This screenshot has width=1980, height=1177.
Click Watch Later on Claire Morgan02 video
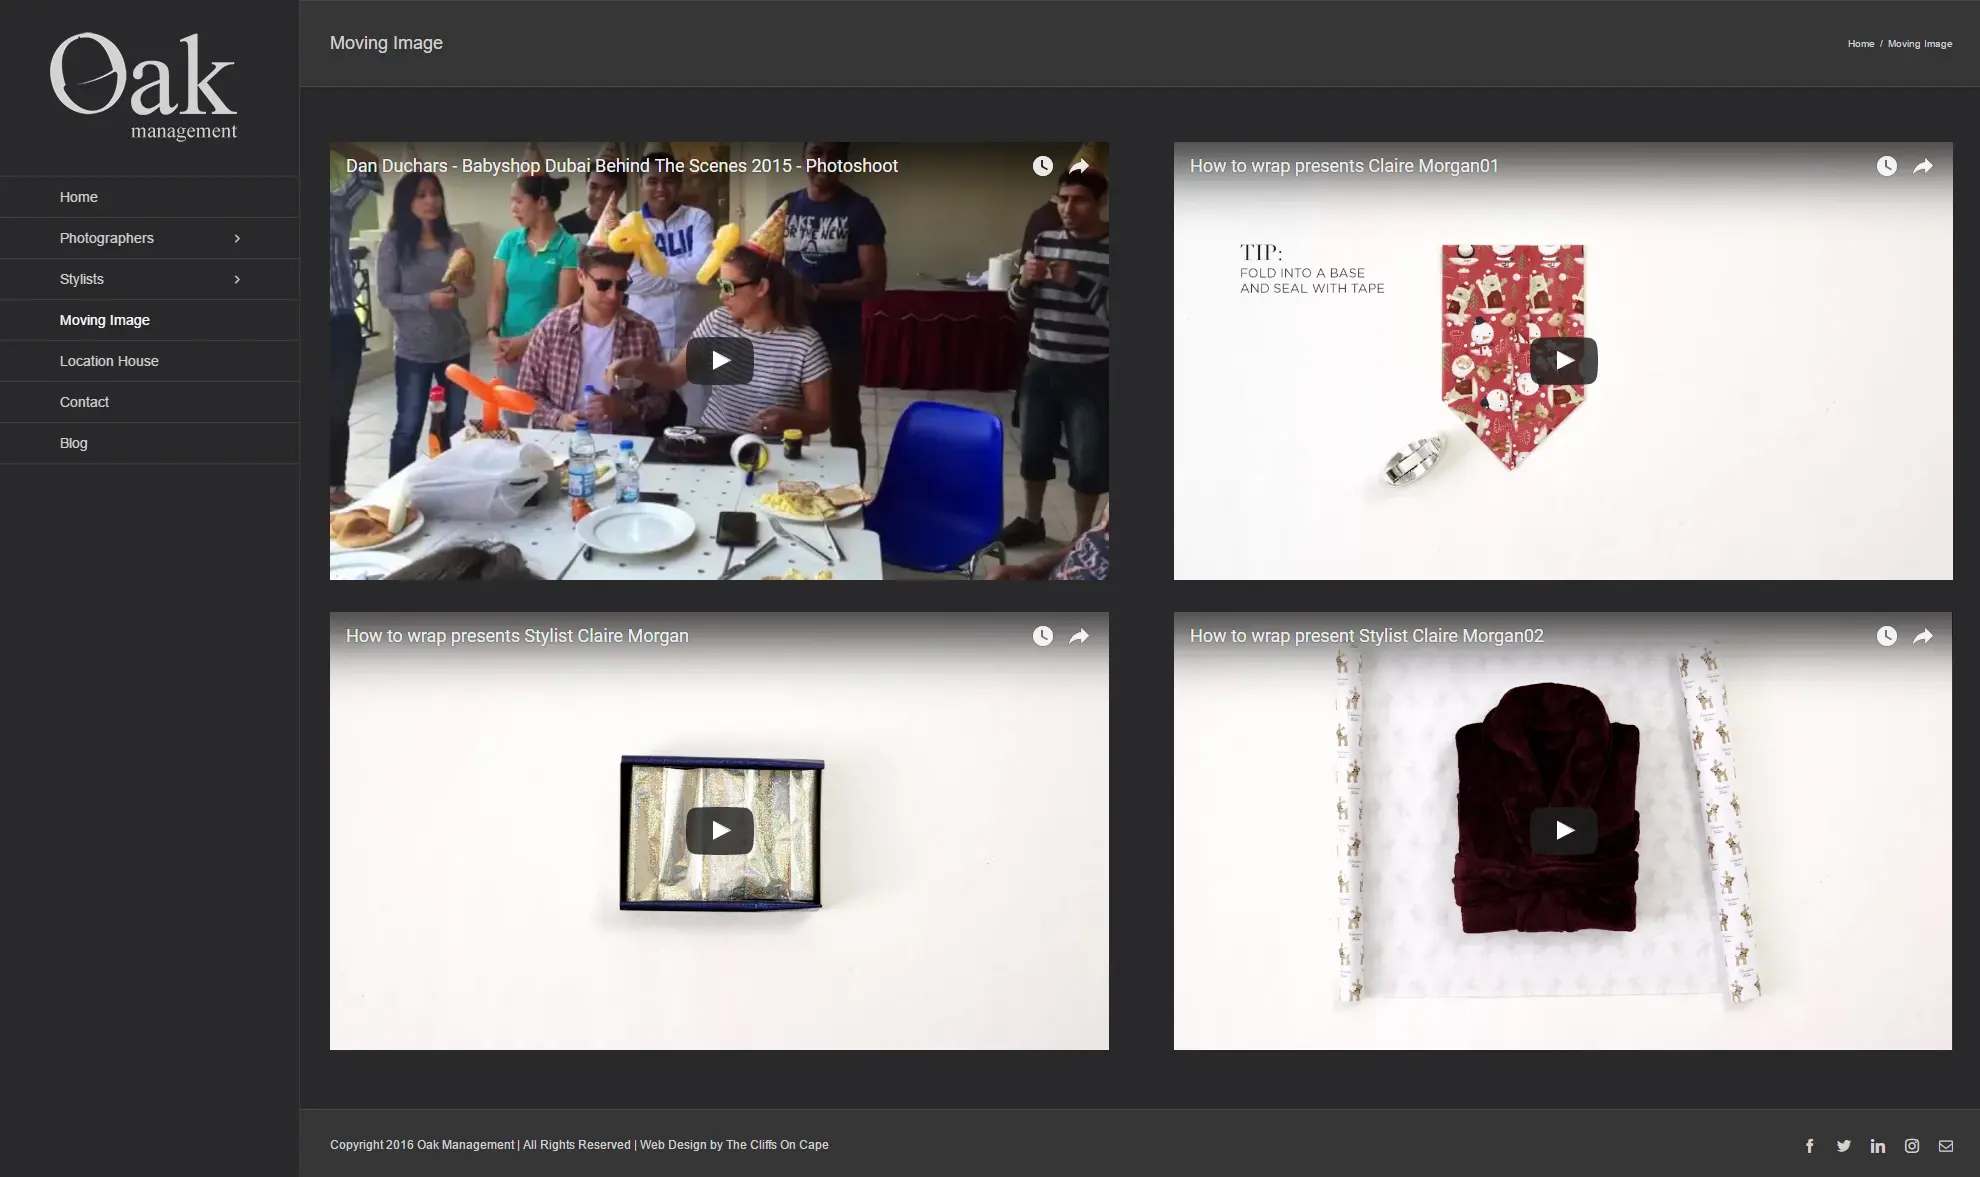coord(1886,636)
